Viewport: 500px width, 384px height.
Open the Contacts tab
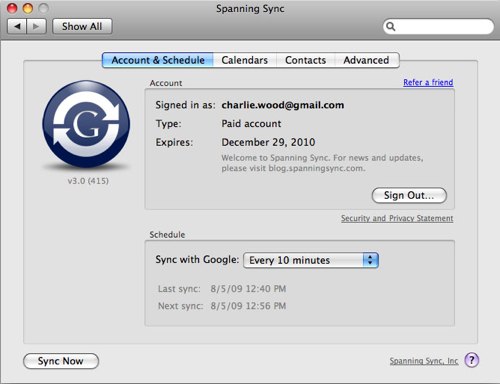(x=305, y=60)
